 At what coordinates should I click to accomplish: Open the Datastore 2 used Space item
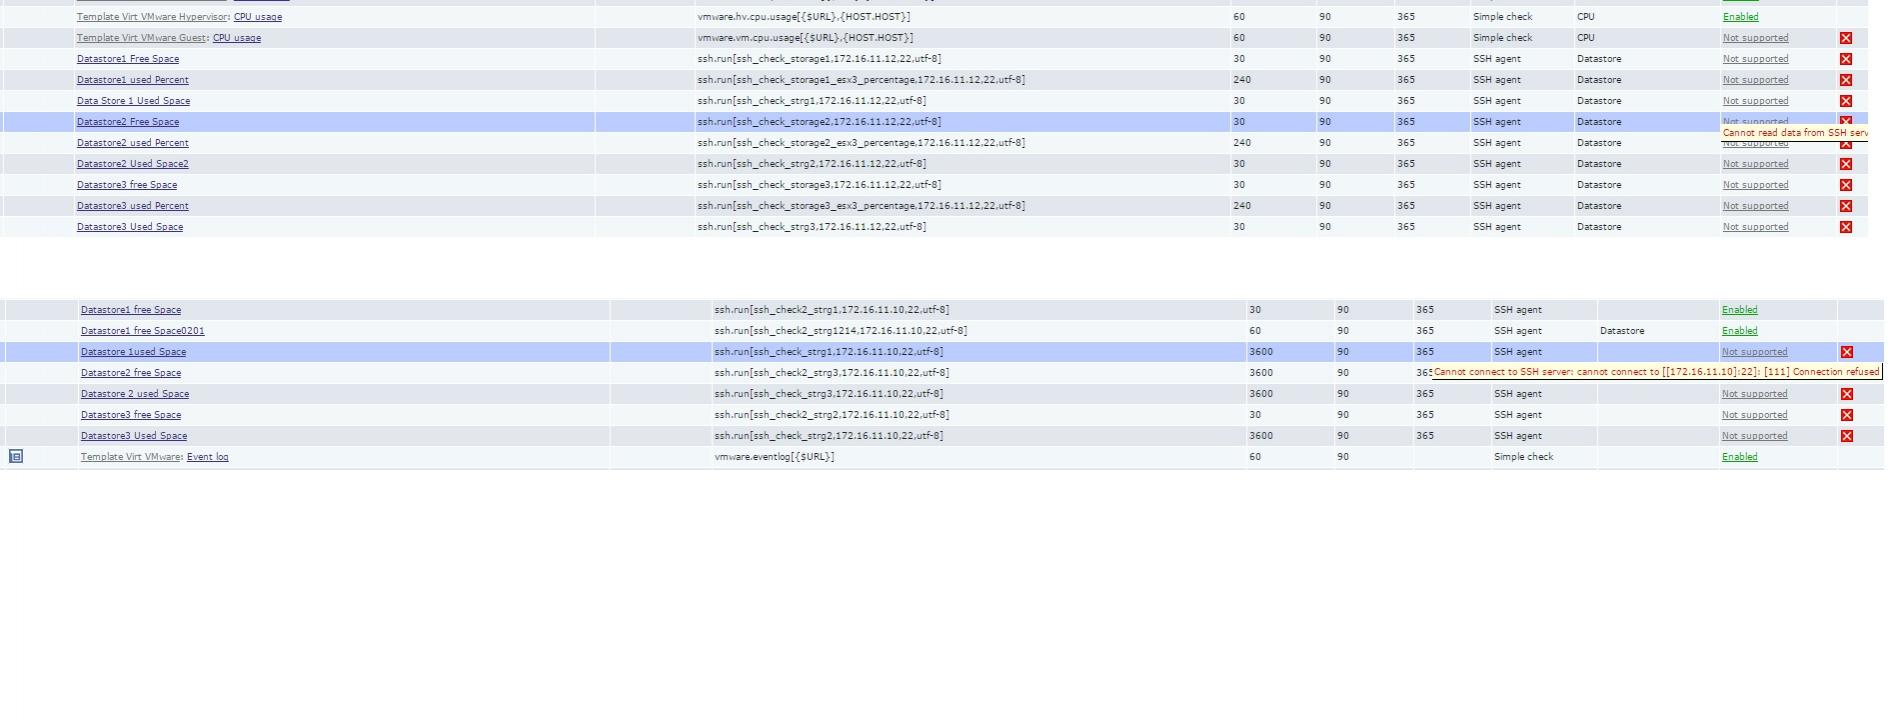pyautogui.click(x=135, y=394)
